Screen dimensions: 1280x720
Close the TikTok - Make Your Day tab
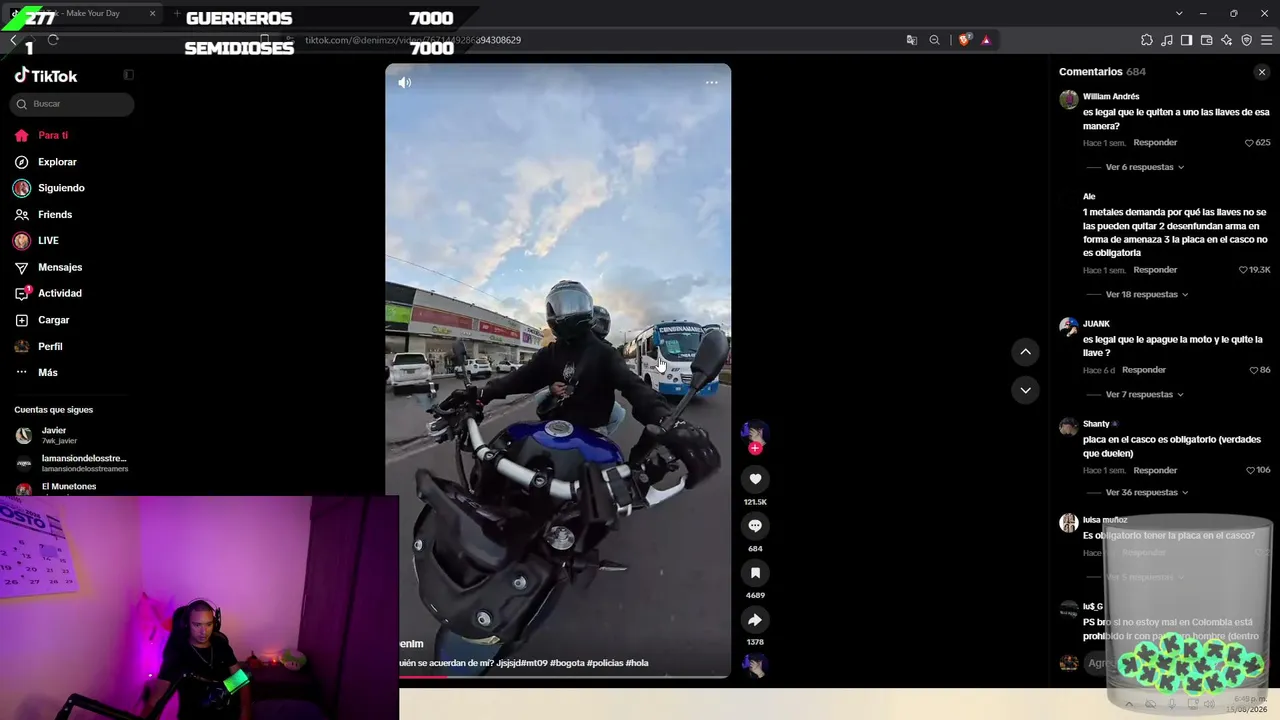153,14
